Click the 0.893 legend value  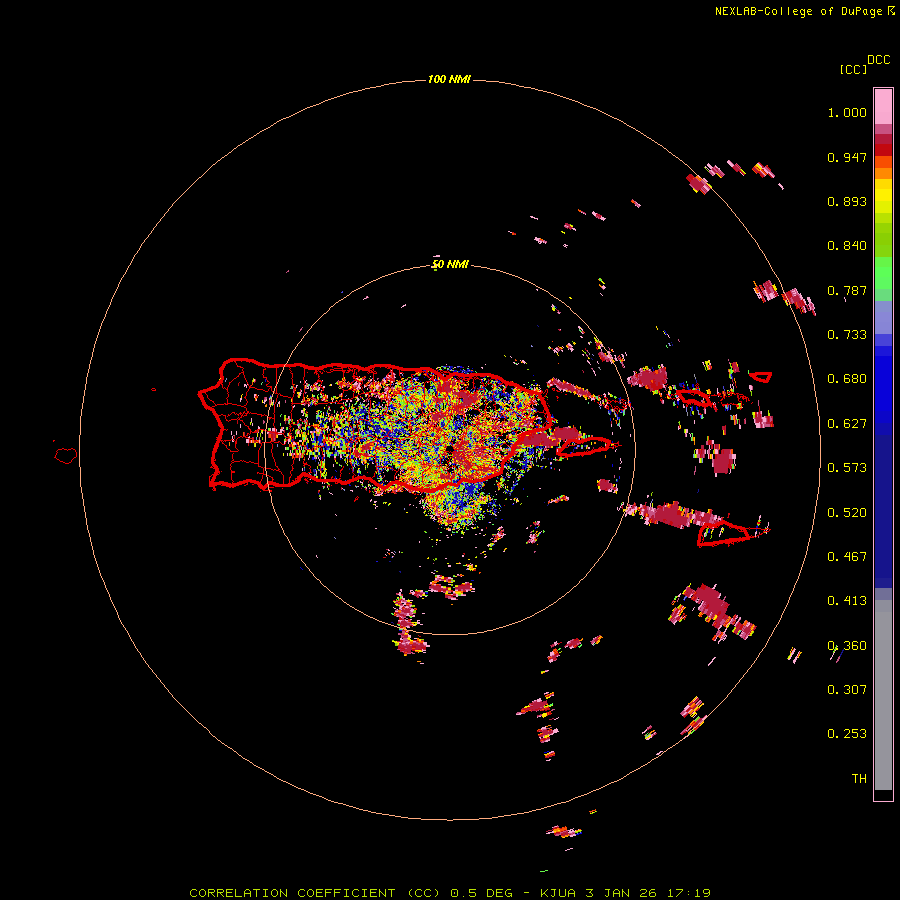[847, 201]
